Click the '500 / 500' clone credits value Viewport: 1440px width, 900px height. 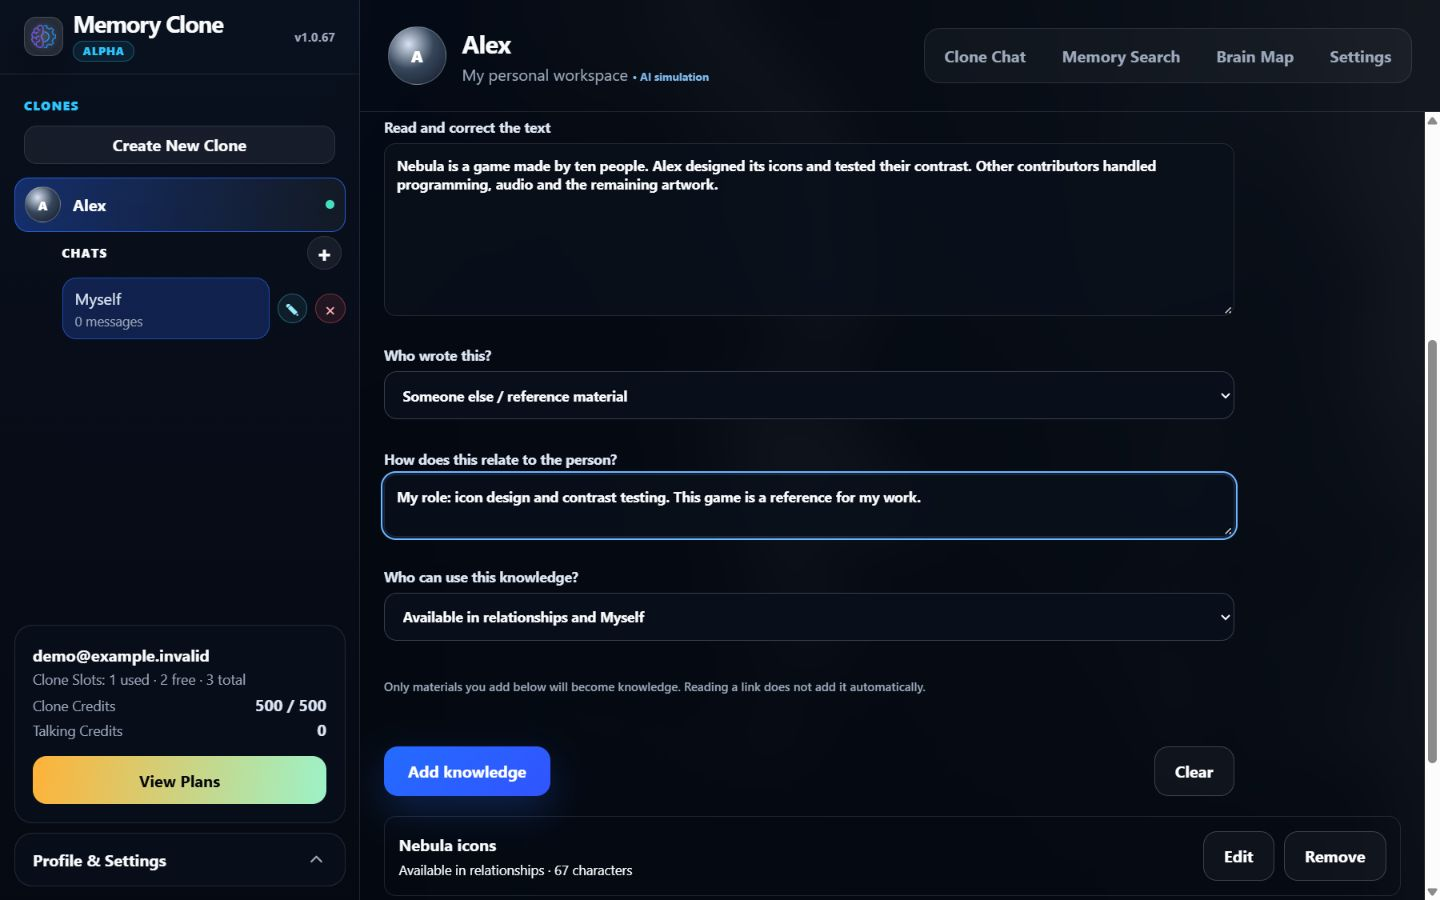coord(290,705)
